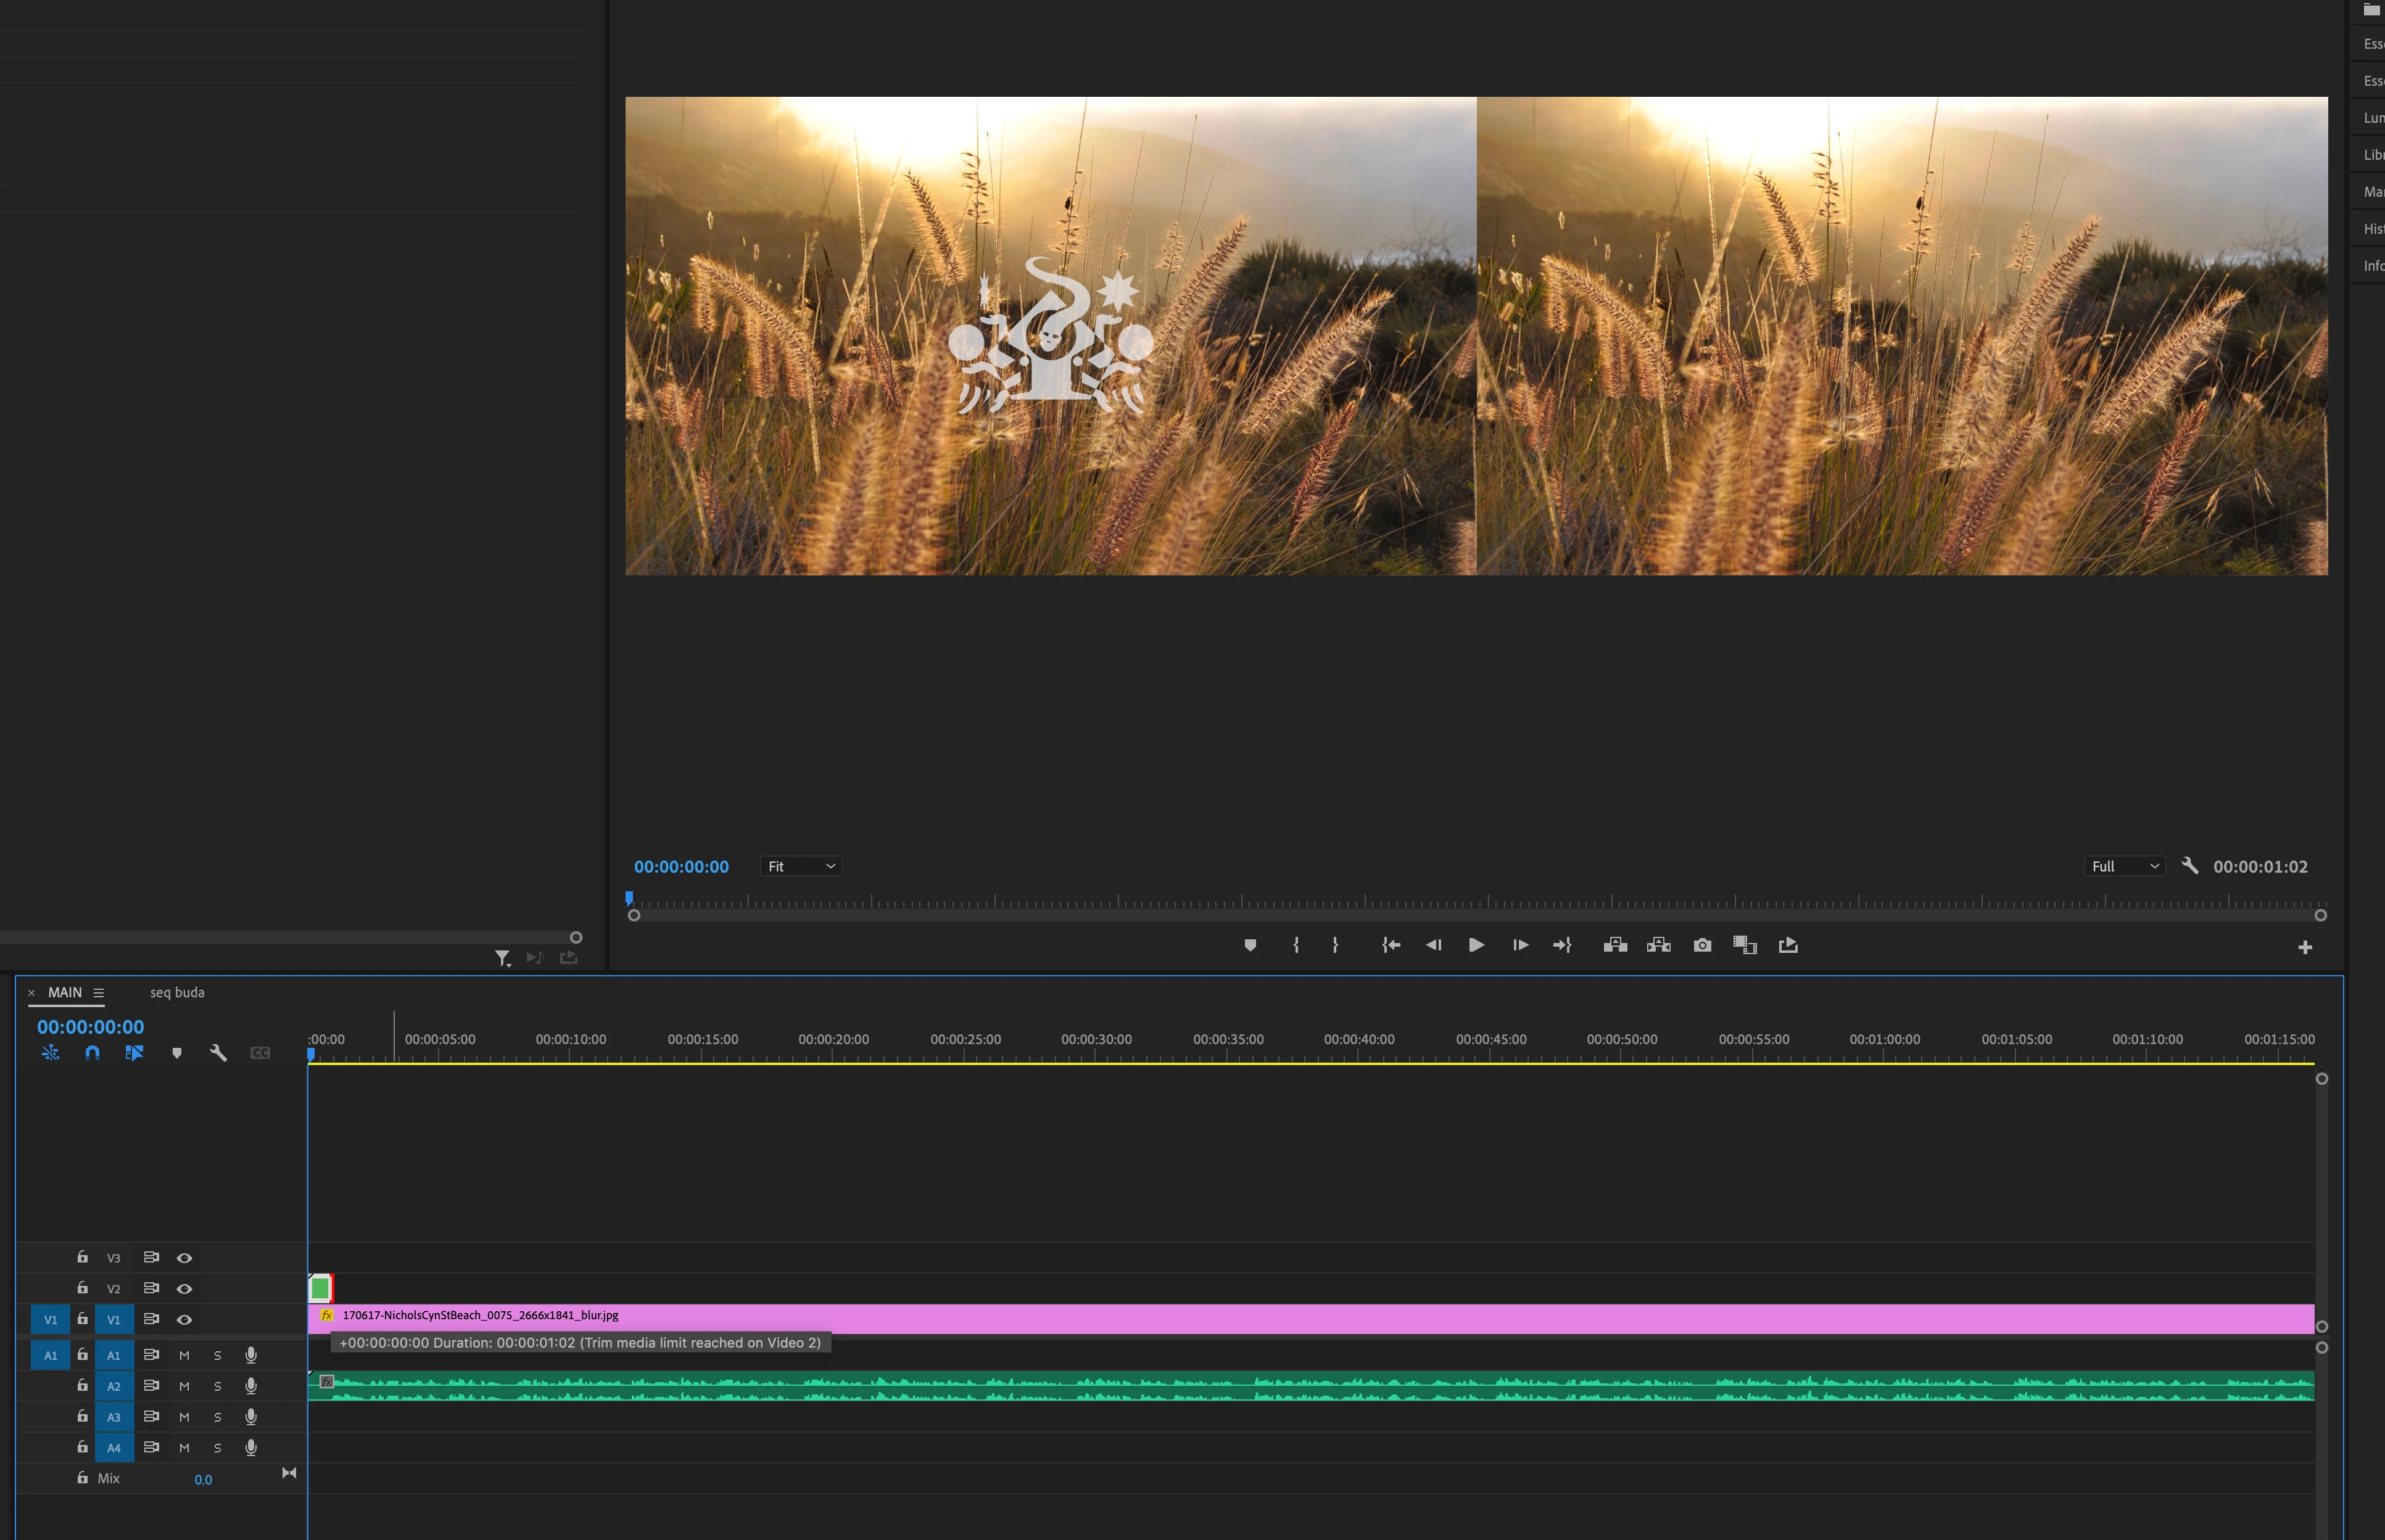Mute audio track A1

point(184,1356)
